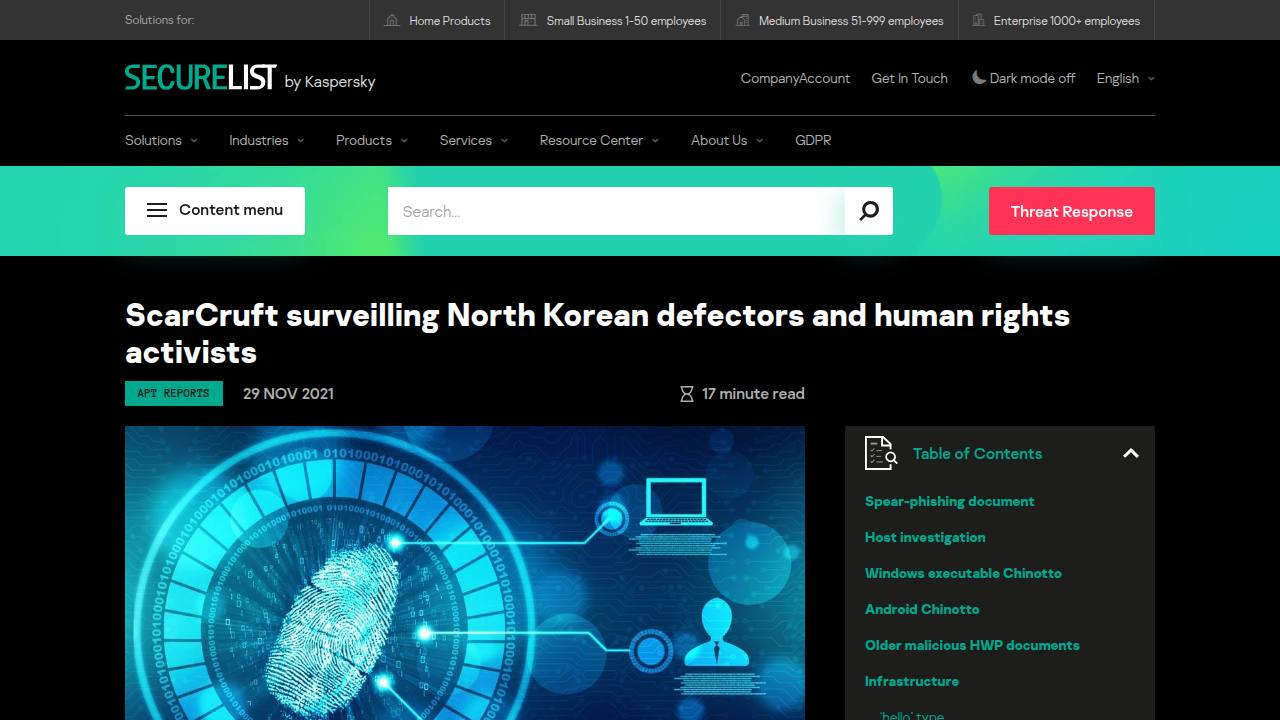Click inside the Search input field
The width and height of the screenshot is (1280, 720).
coord(616,211)
